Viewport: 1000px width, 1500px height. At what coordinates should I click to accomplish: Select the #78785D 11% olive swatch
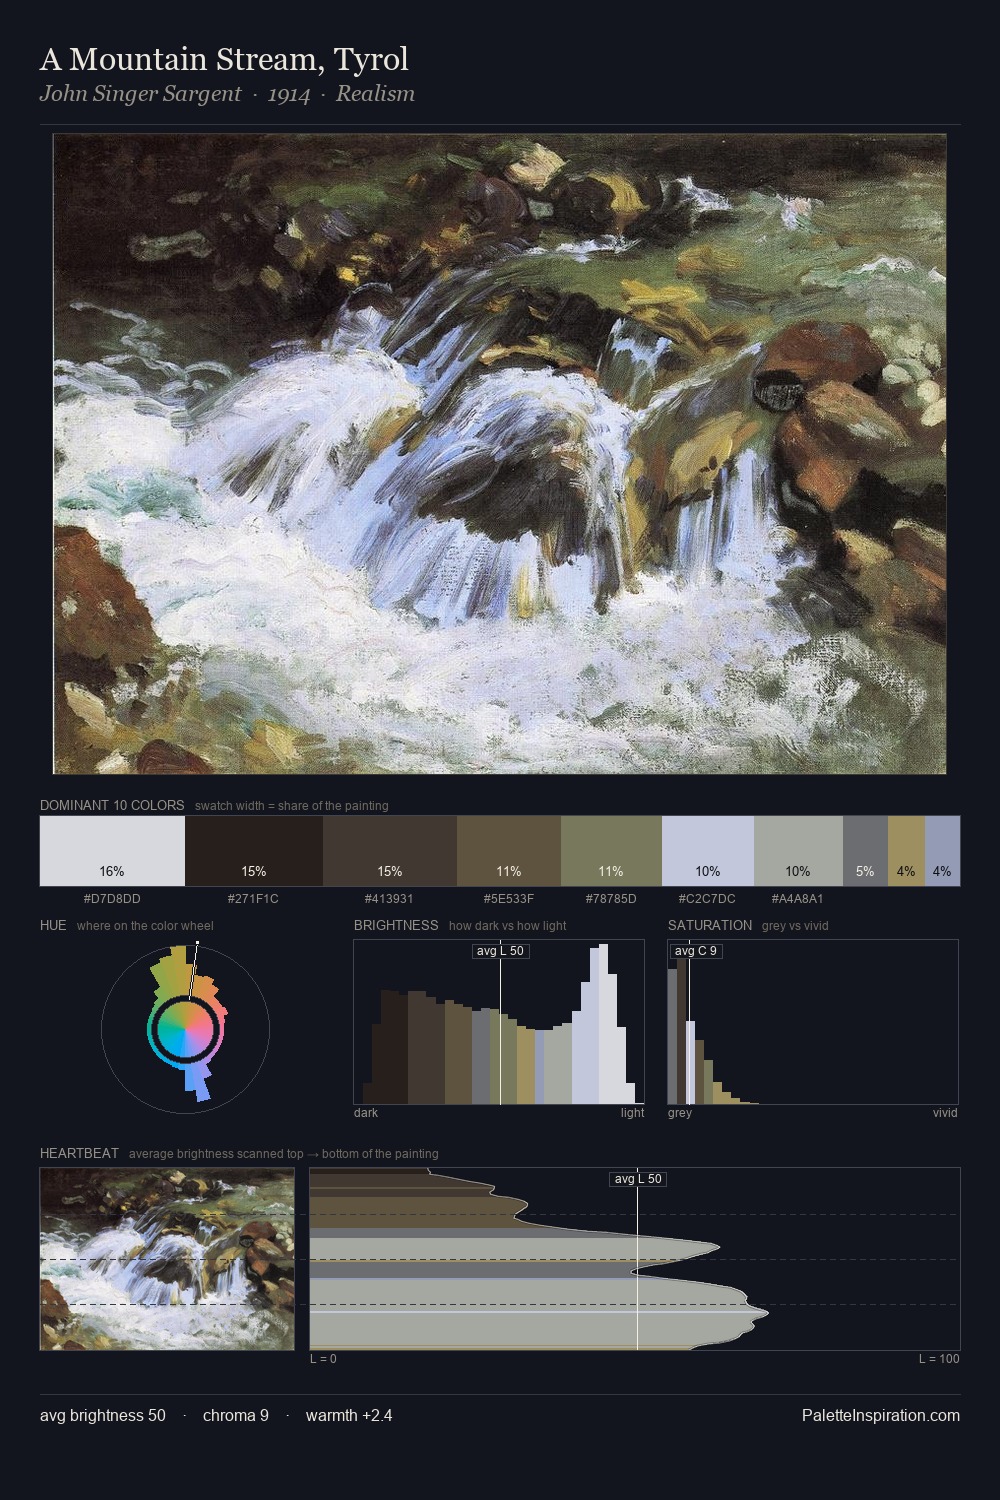tap(611, 851)
